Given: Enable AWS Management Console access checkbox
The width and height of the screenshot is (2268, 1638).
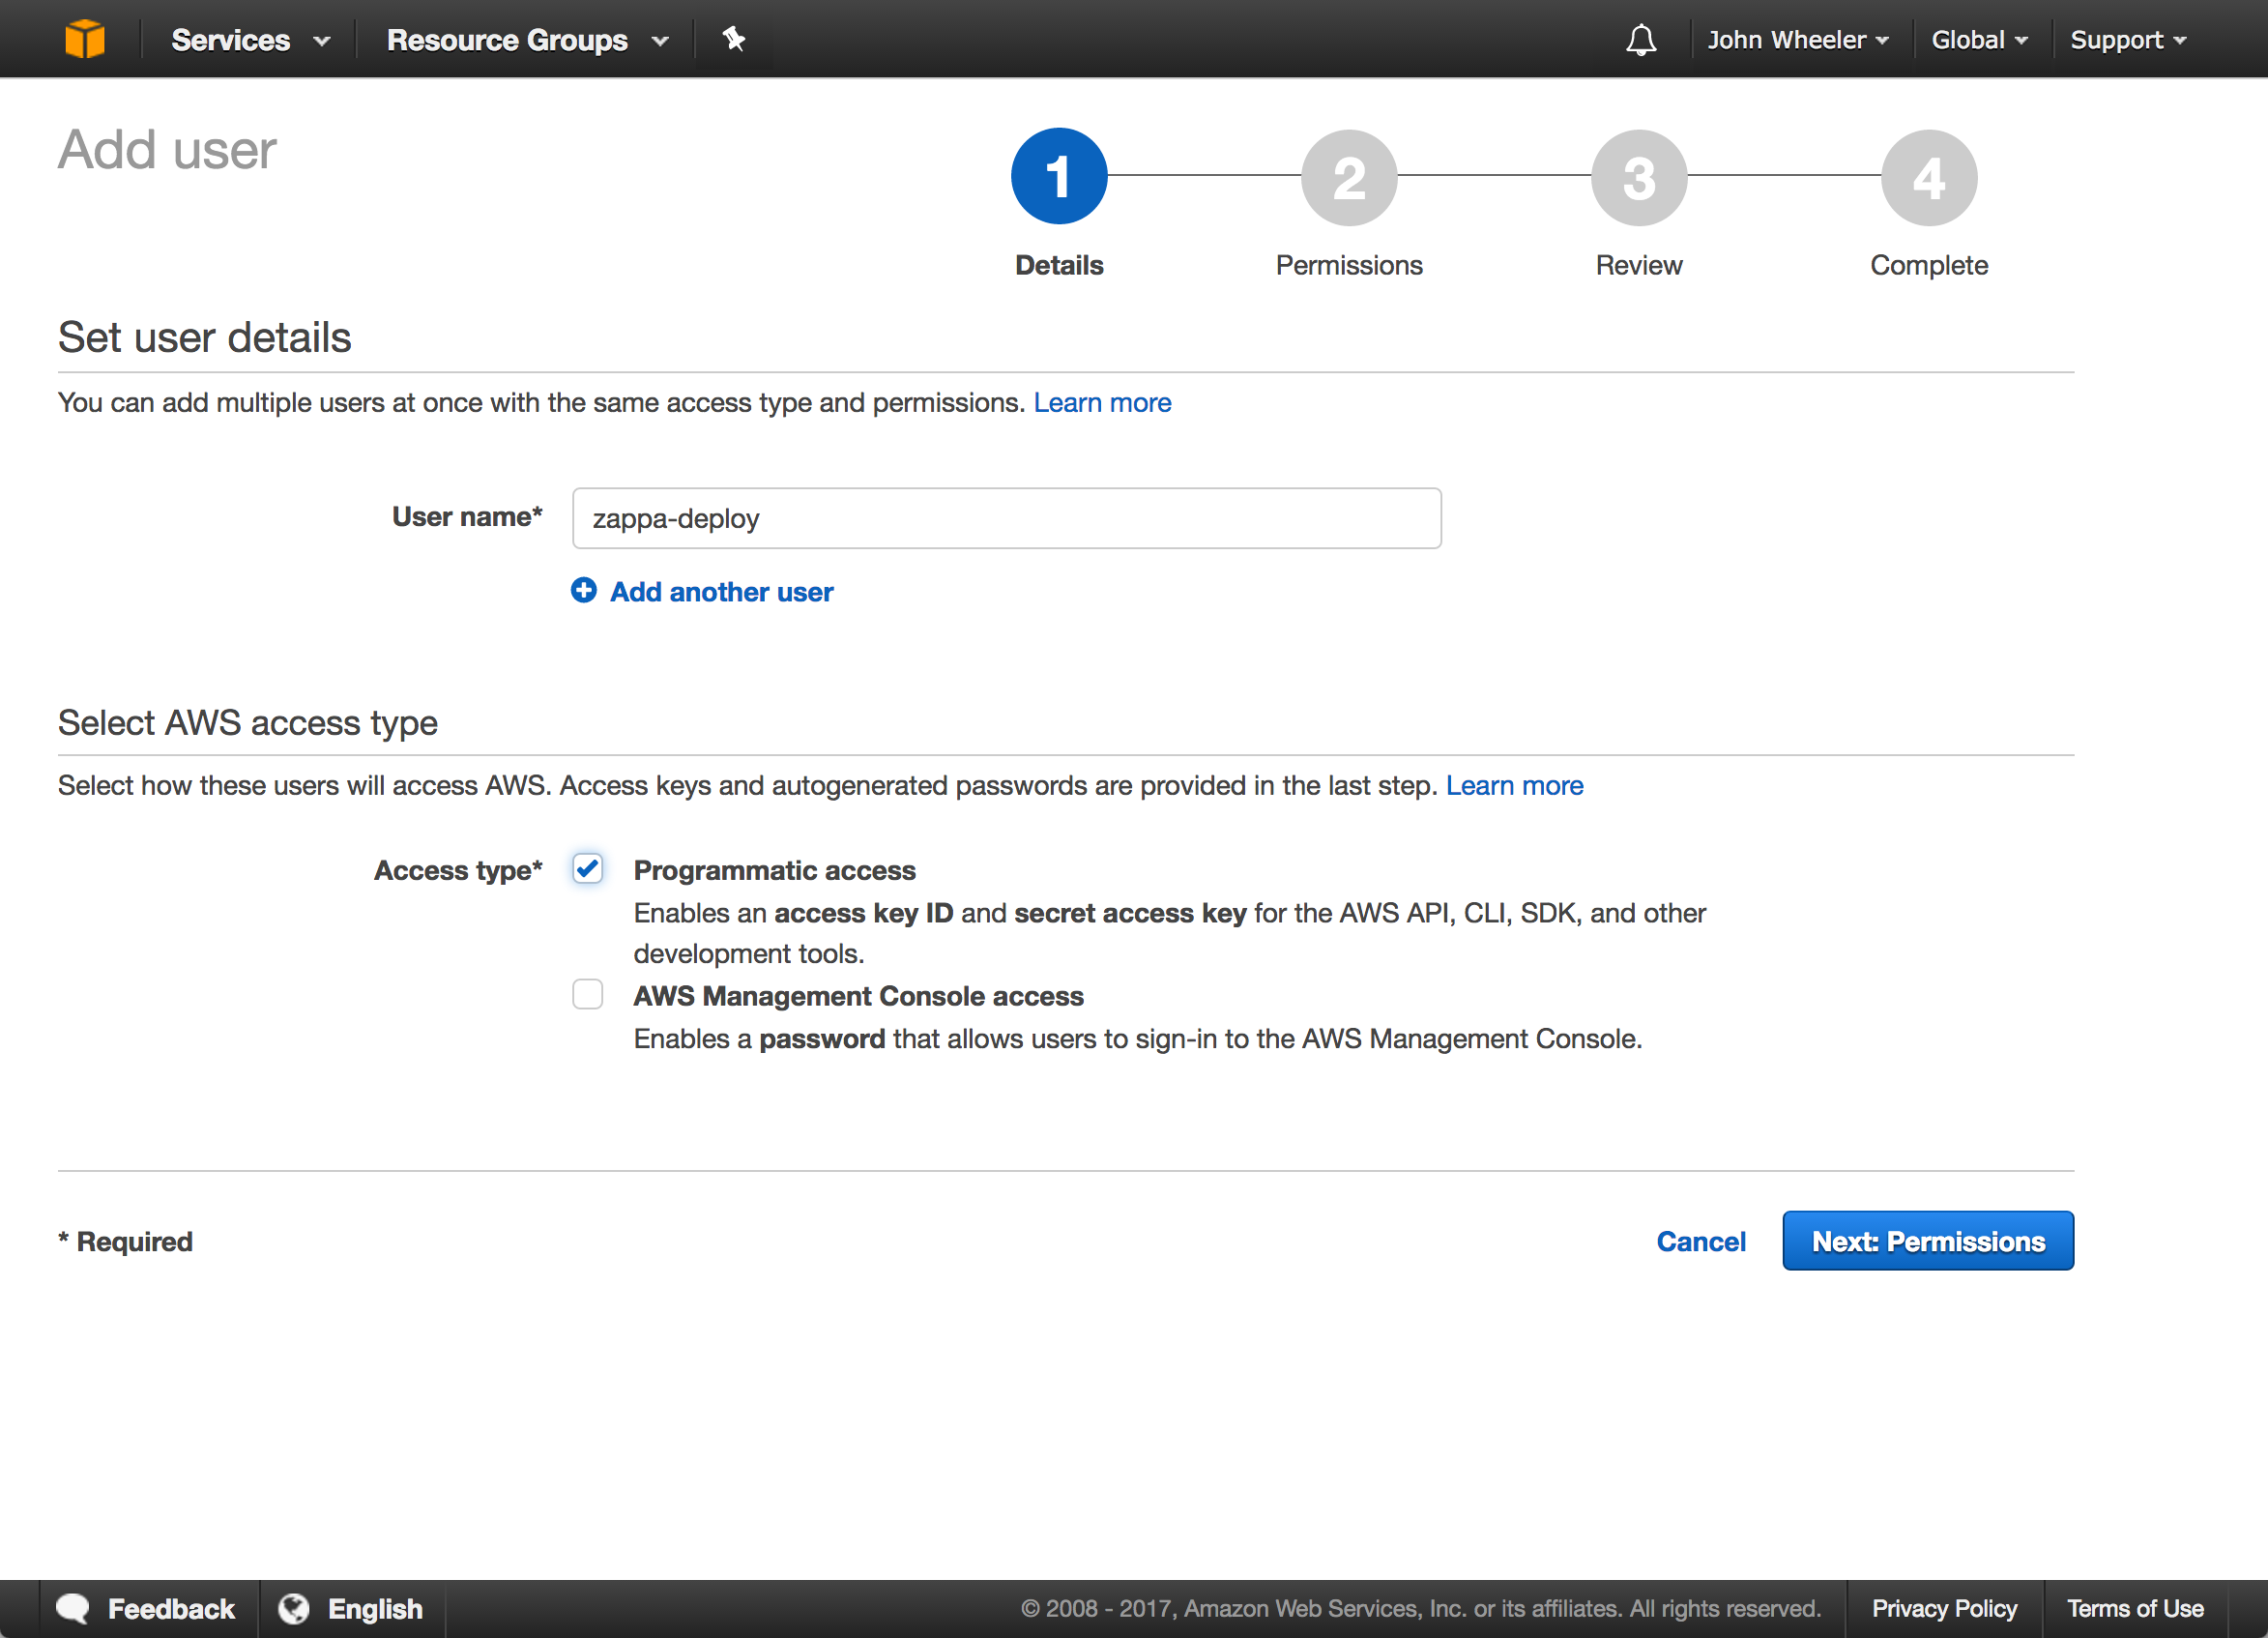Looking at the screenshot, I should (x=588, y=994).
